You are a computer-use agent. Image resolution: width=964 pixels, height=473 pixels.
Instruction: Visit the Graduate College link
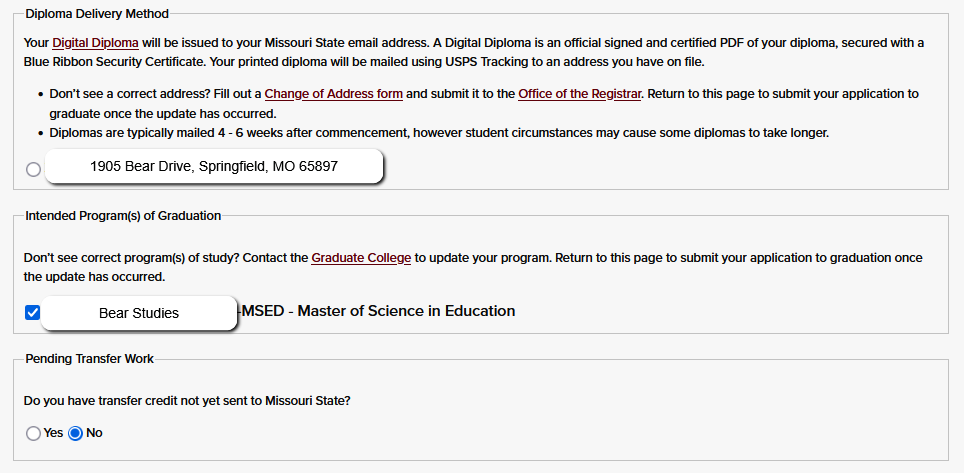point(361,258)
